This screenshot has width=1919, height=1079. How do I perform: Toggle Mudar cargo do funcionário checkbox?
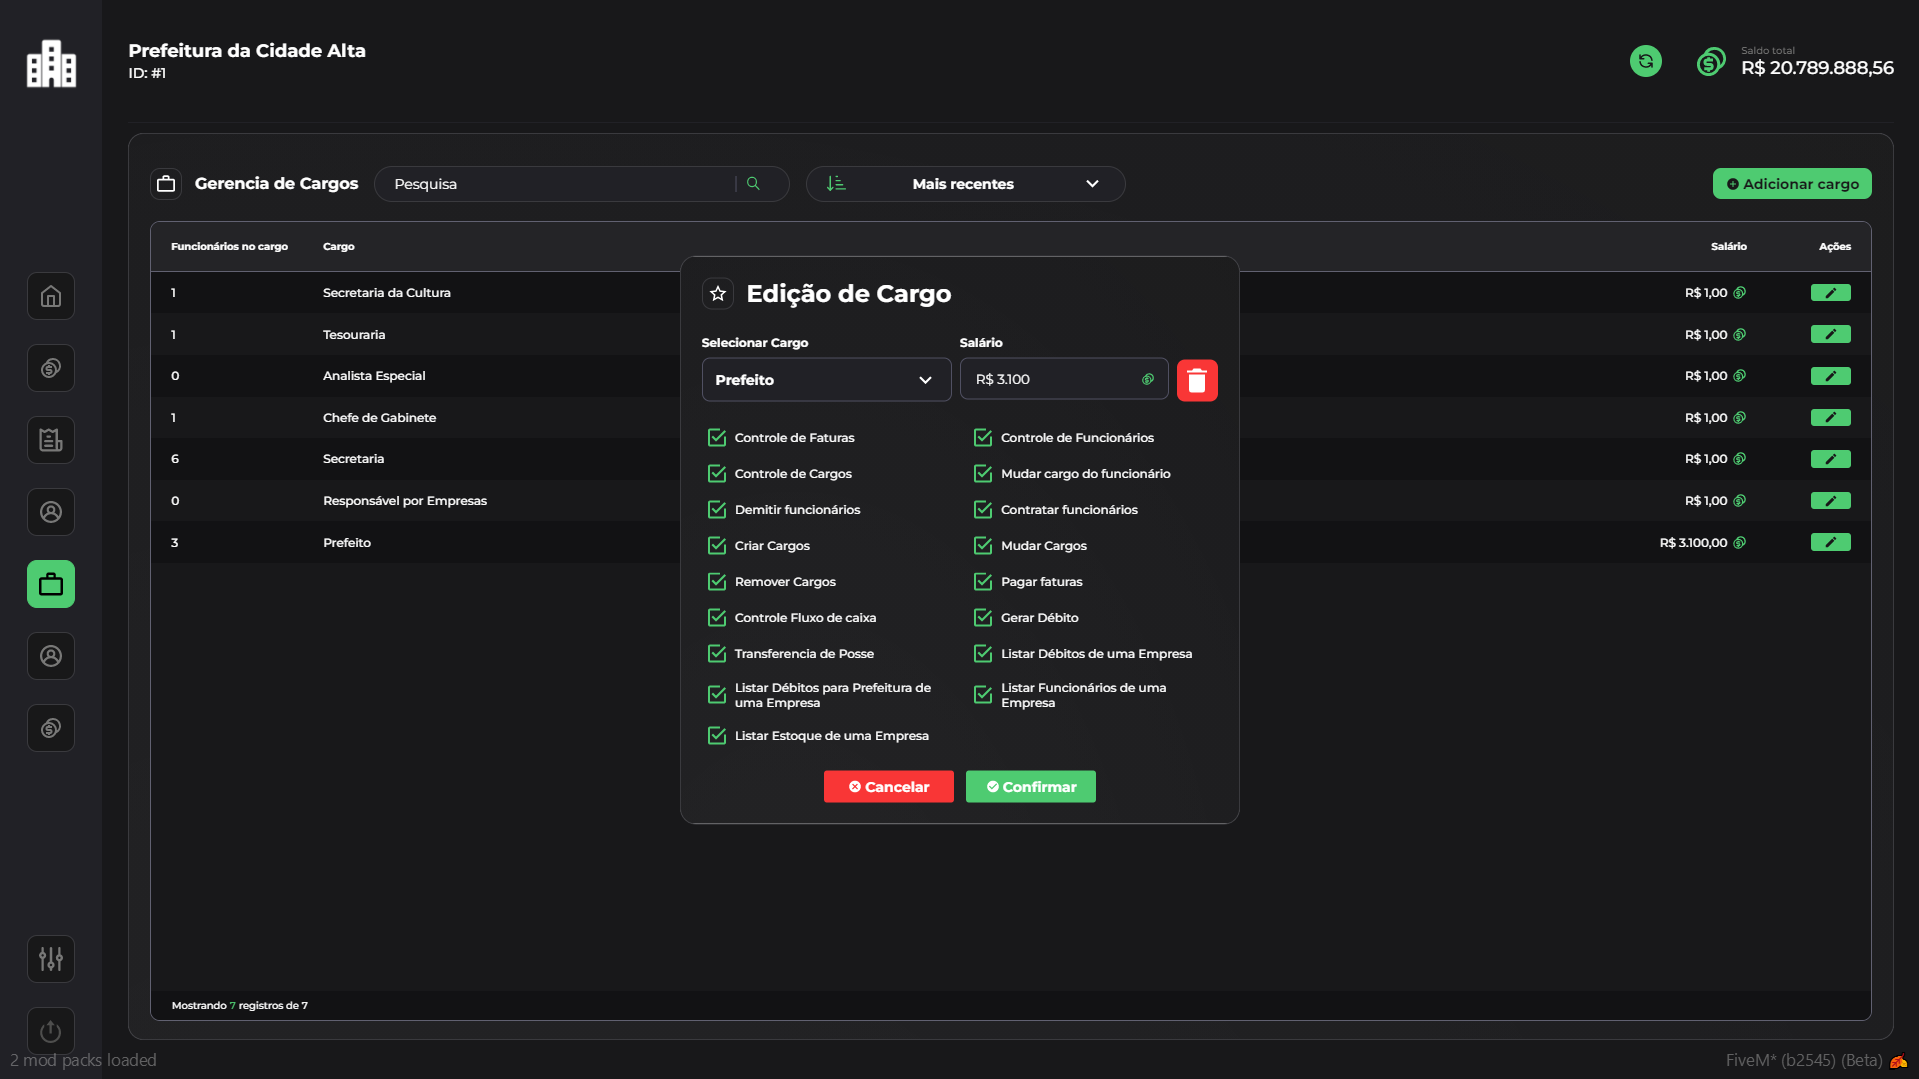(x=982, y=473)
